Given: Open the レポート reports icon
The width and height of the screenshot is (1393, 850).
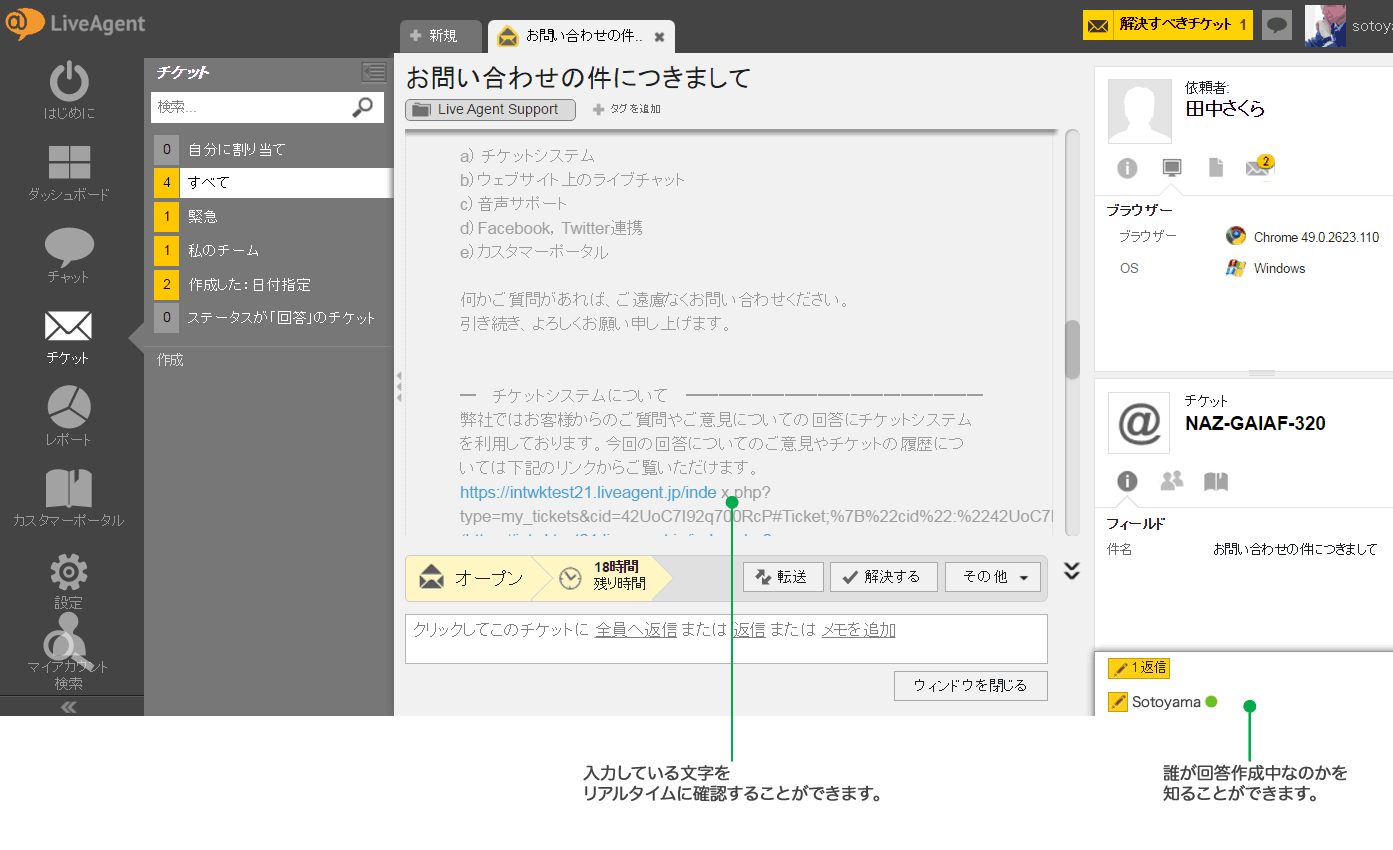Looking at the screenshot, I should pos(69,407).
